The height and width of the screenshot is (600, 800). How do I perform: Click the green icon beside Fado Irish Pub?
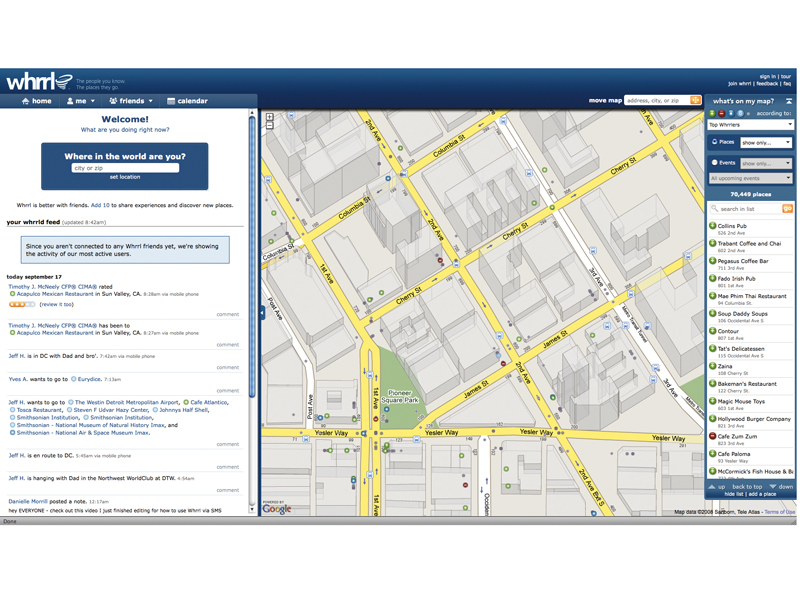point(712,278)
